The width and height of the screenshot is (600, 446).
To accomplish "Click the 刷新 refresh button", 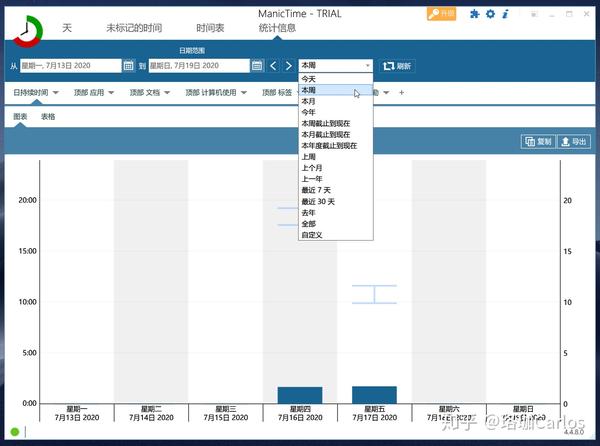I will click(397, 66).
